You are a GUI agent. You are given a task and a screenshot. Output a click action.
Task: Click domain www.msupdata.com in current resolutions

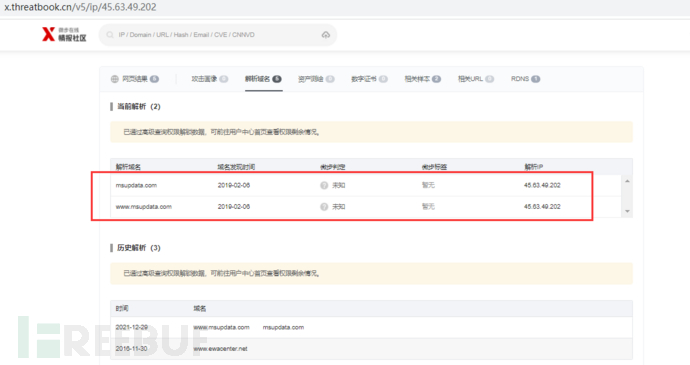pyautogui.click(x=143, y=206)
